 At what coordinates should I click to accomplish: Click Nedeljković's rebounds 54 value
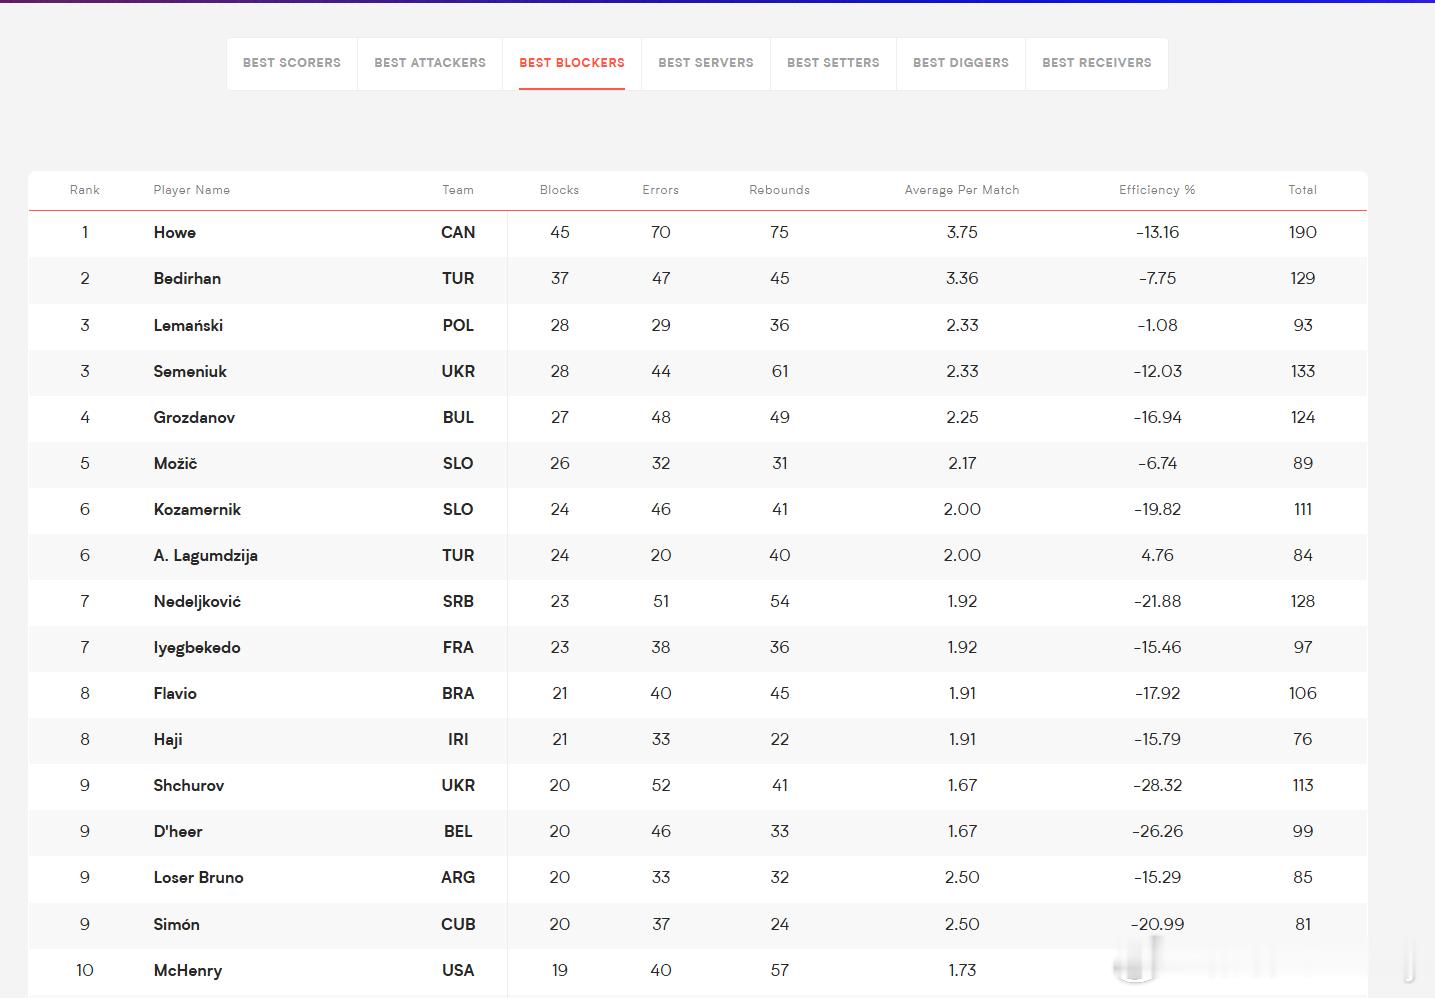[x=780, y=602]
